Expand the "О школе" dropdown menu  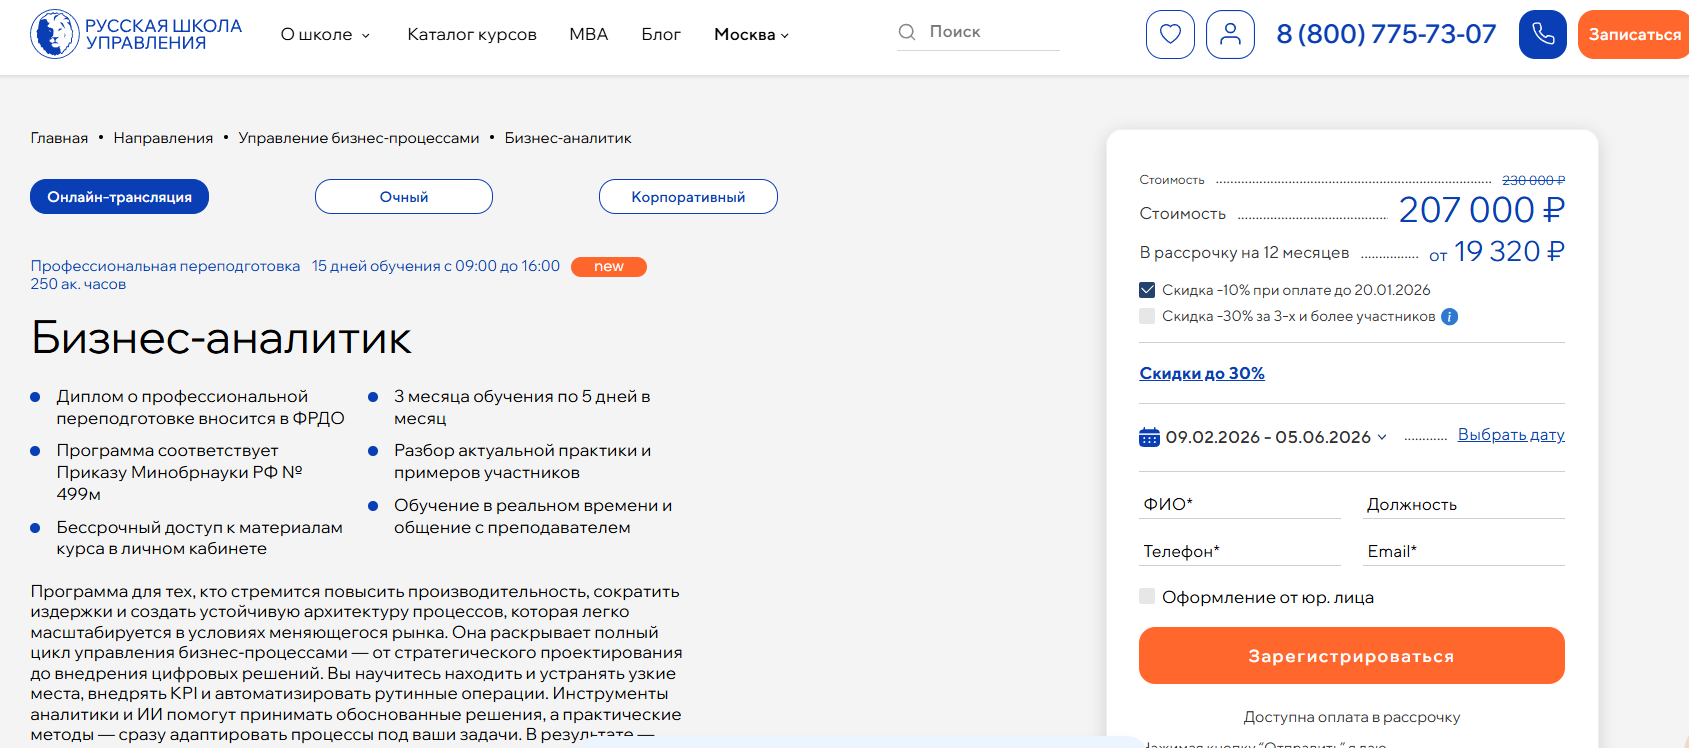point(325,35)
